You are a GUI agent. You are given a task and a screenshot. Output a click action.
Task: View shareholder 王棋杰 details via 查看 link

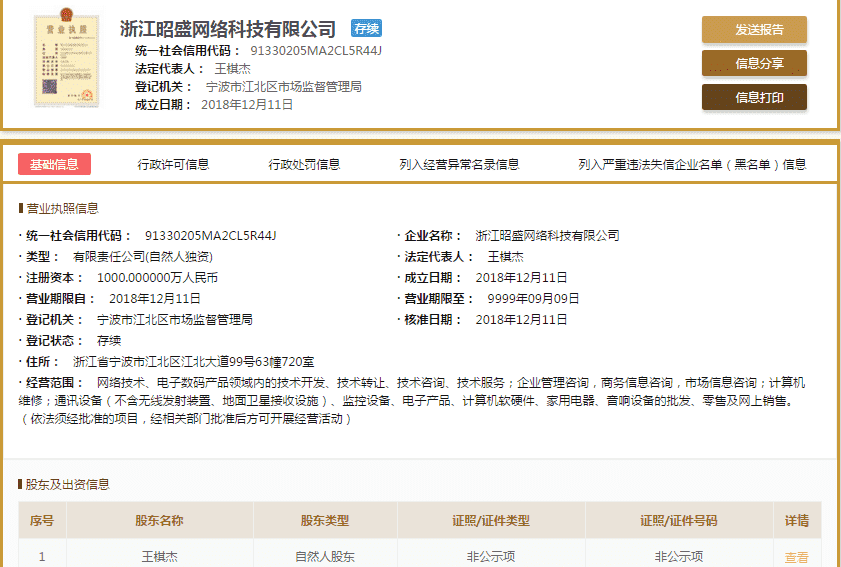(796, 557)
